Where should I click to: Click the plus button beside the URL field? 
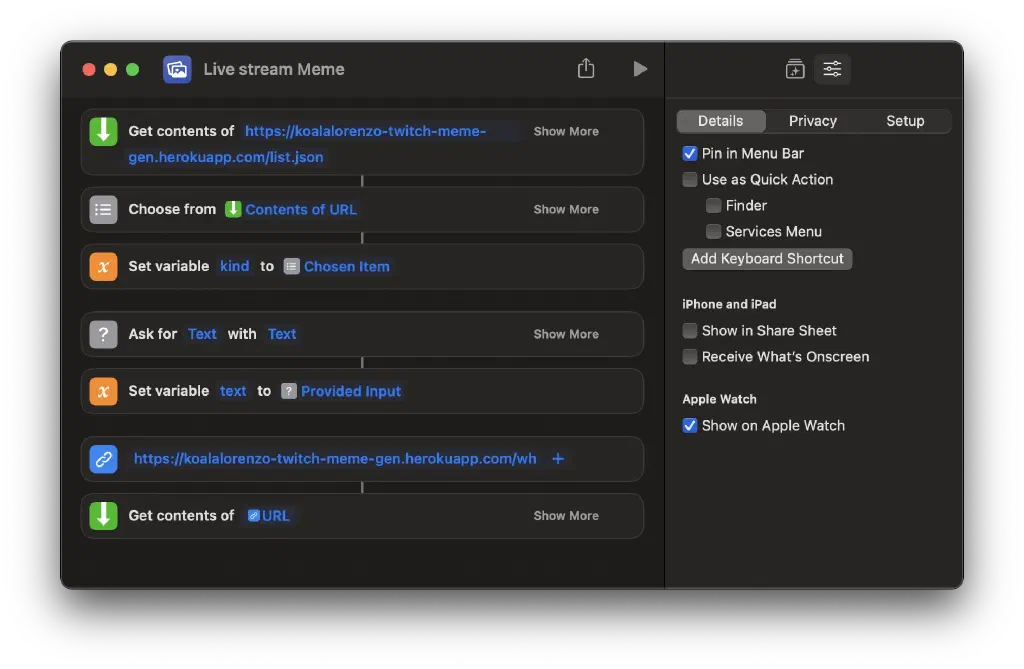pyautogui.click(x=558, y=459)
